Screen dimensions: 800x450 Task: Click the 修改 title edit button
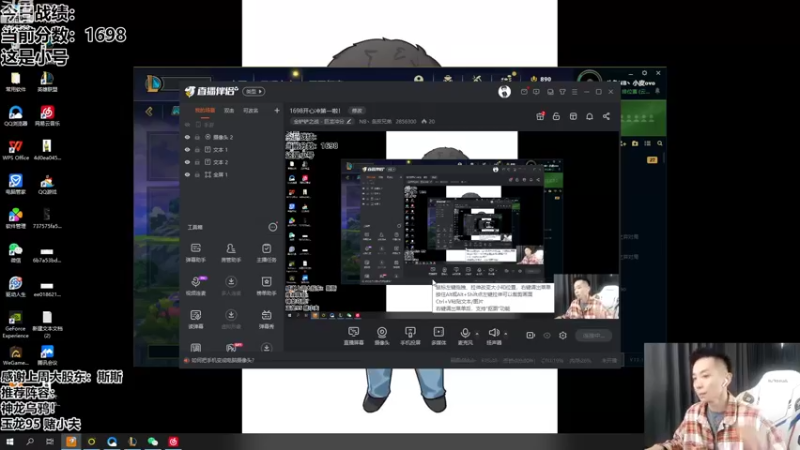click(357, 110)
